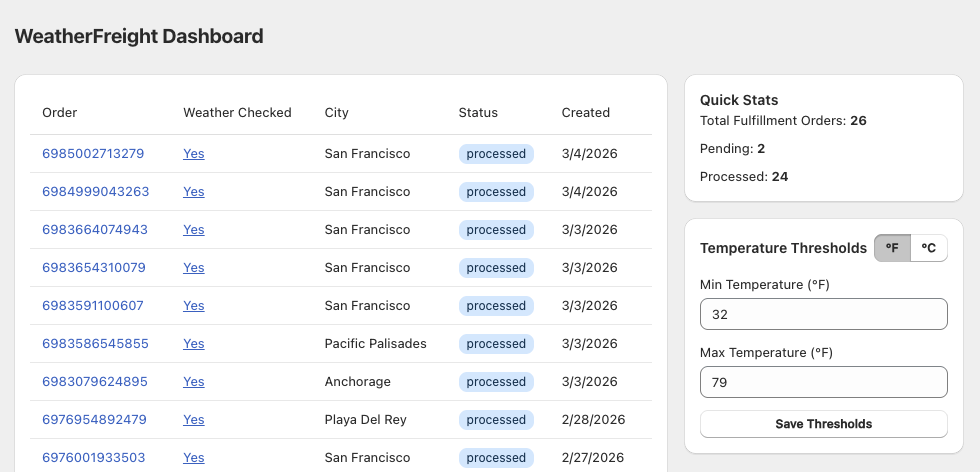Click the Min Temperature (°F) label
The height and width of the screenshot is (472, 980).
pyautogui.click(x=764, y=284)
